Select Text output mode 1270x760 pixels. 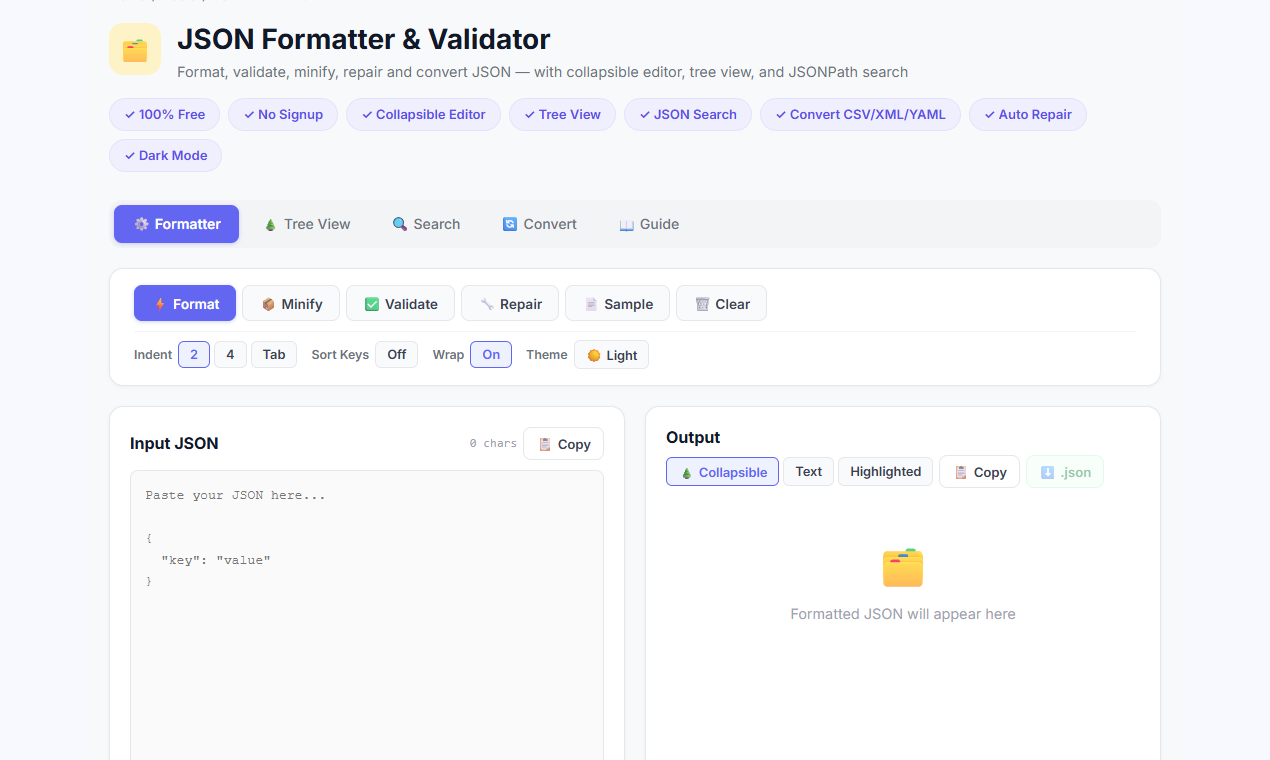(809, 471)
